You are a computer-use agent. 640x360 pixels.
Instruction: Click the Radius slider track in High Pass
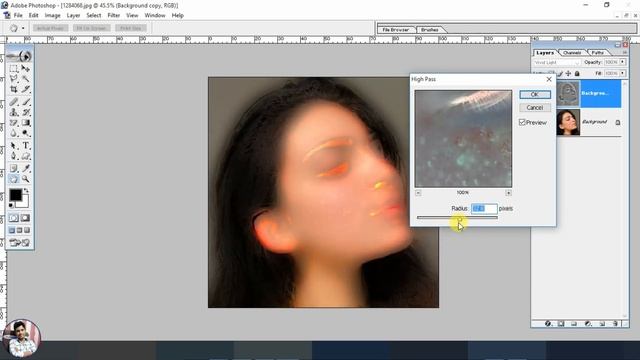coord(457,218)
